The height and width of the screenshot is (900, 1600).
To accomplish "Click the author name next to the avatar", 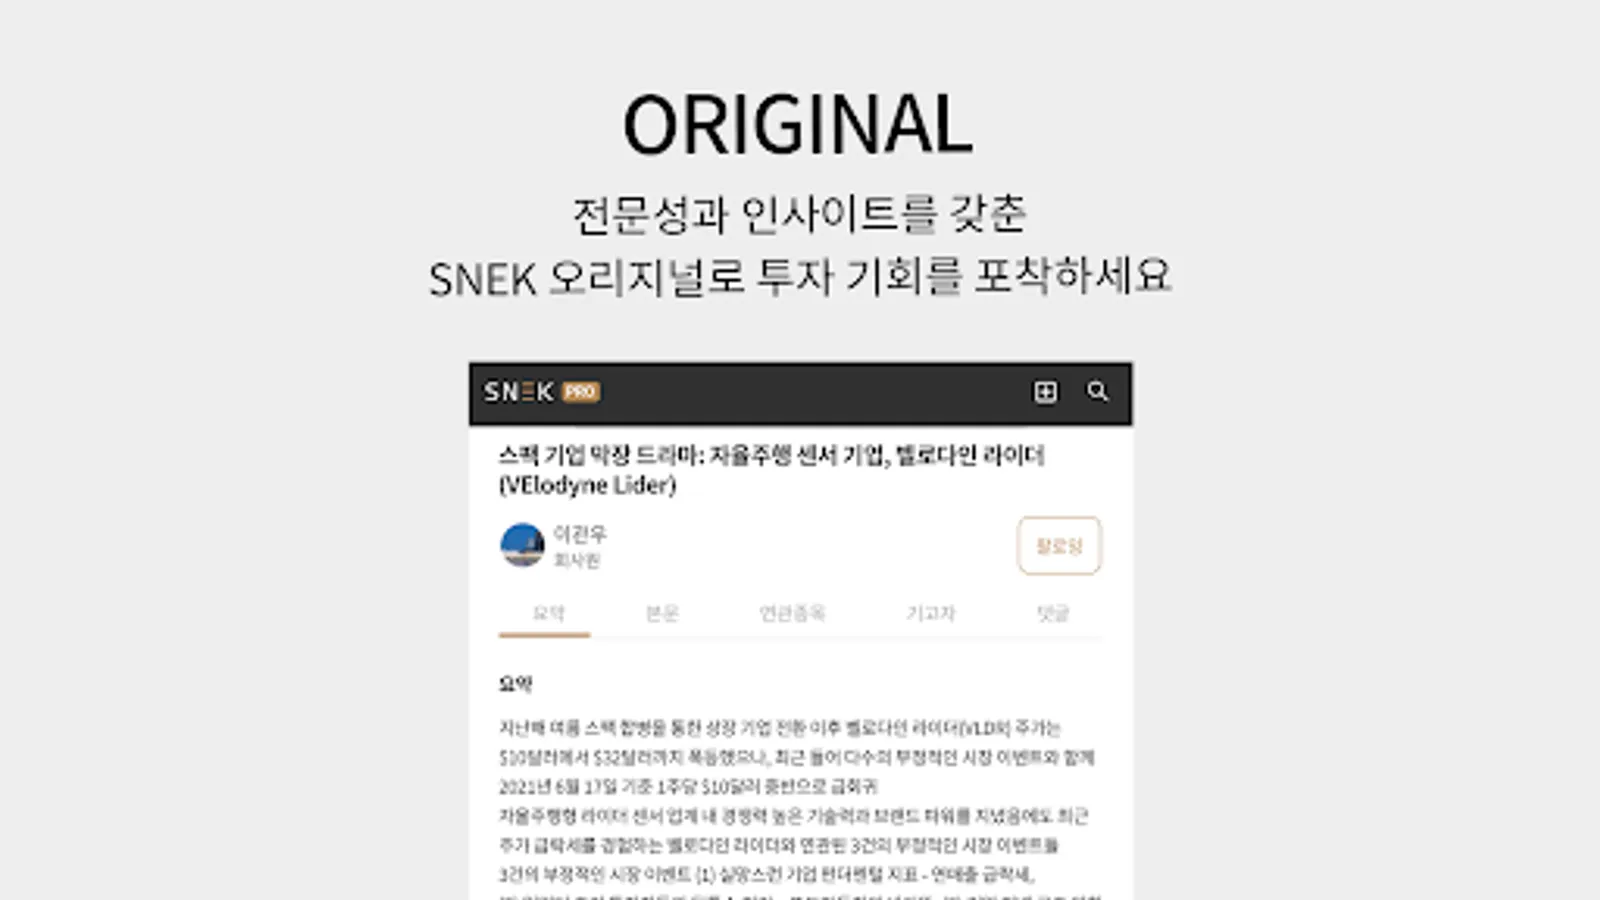I will [580, 534].
